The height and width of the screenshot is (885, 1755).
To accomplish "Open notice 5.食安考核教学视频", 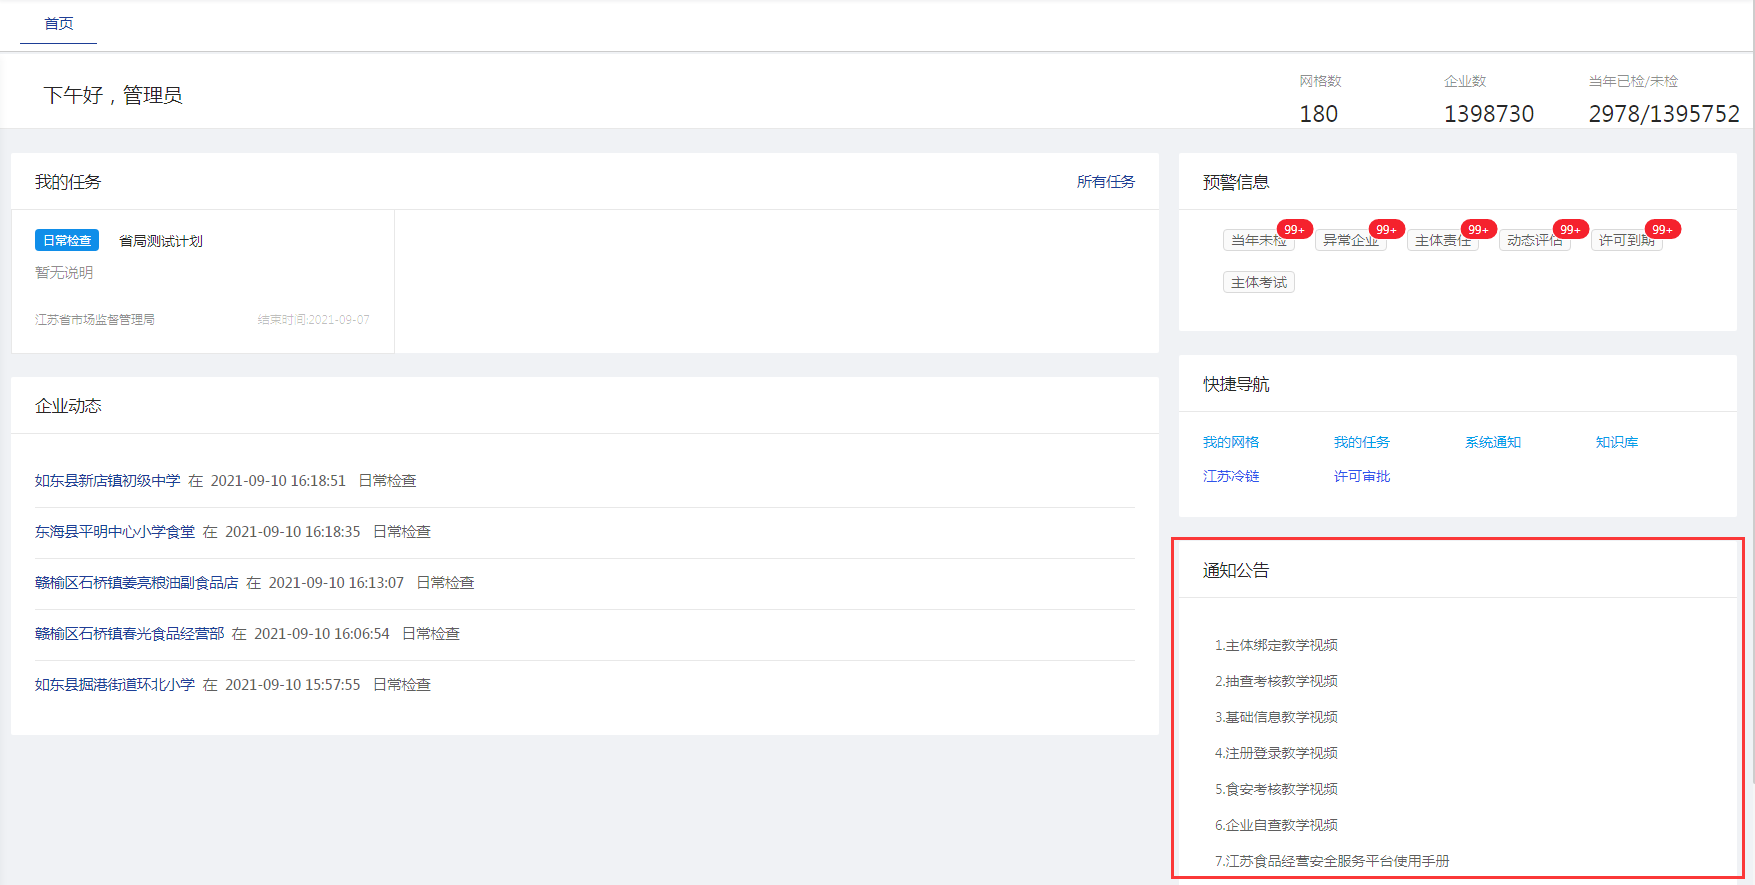I will click(1276, 789).
